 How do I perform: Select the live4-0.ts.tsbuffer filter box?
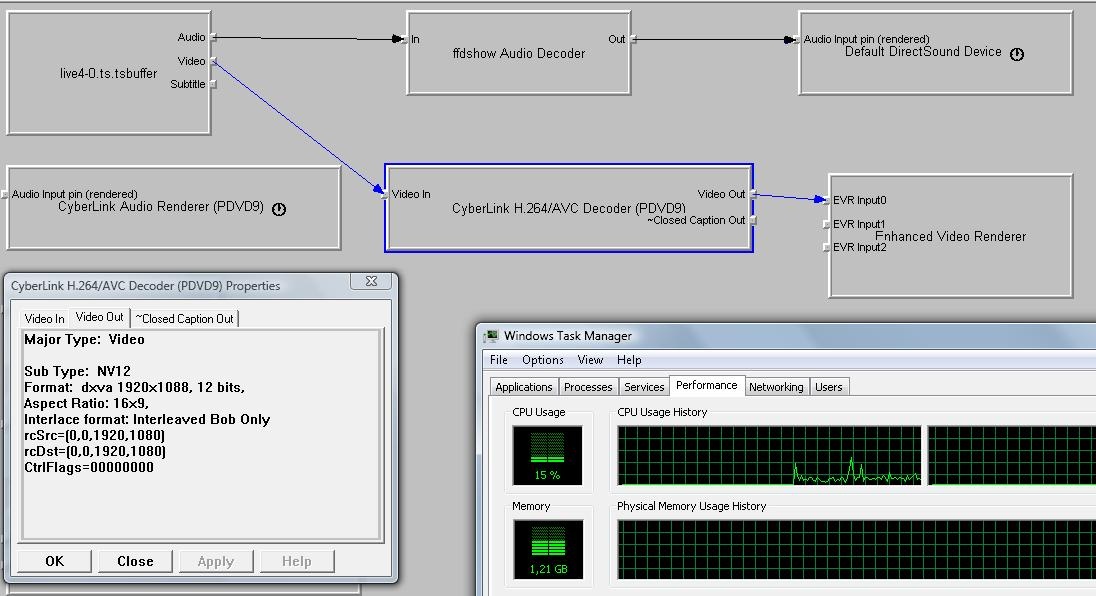coord(108,73)
